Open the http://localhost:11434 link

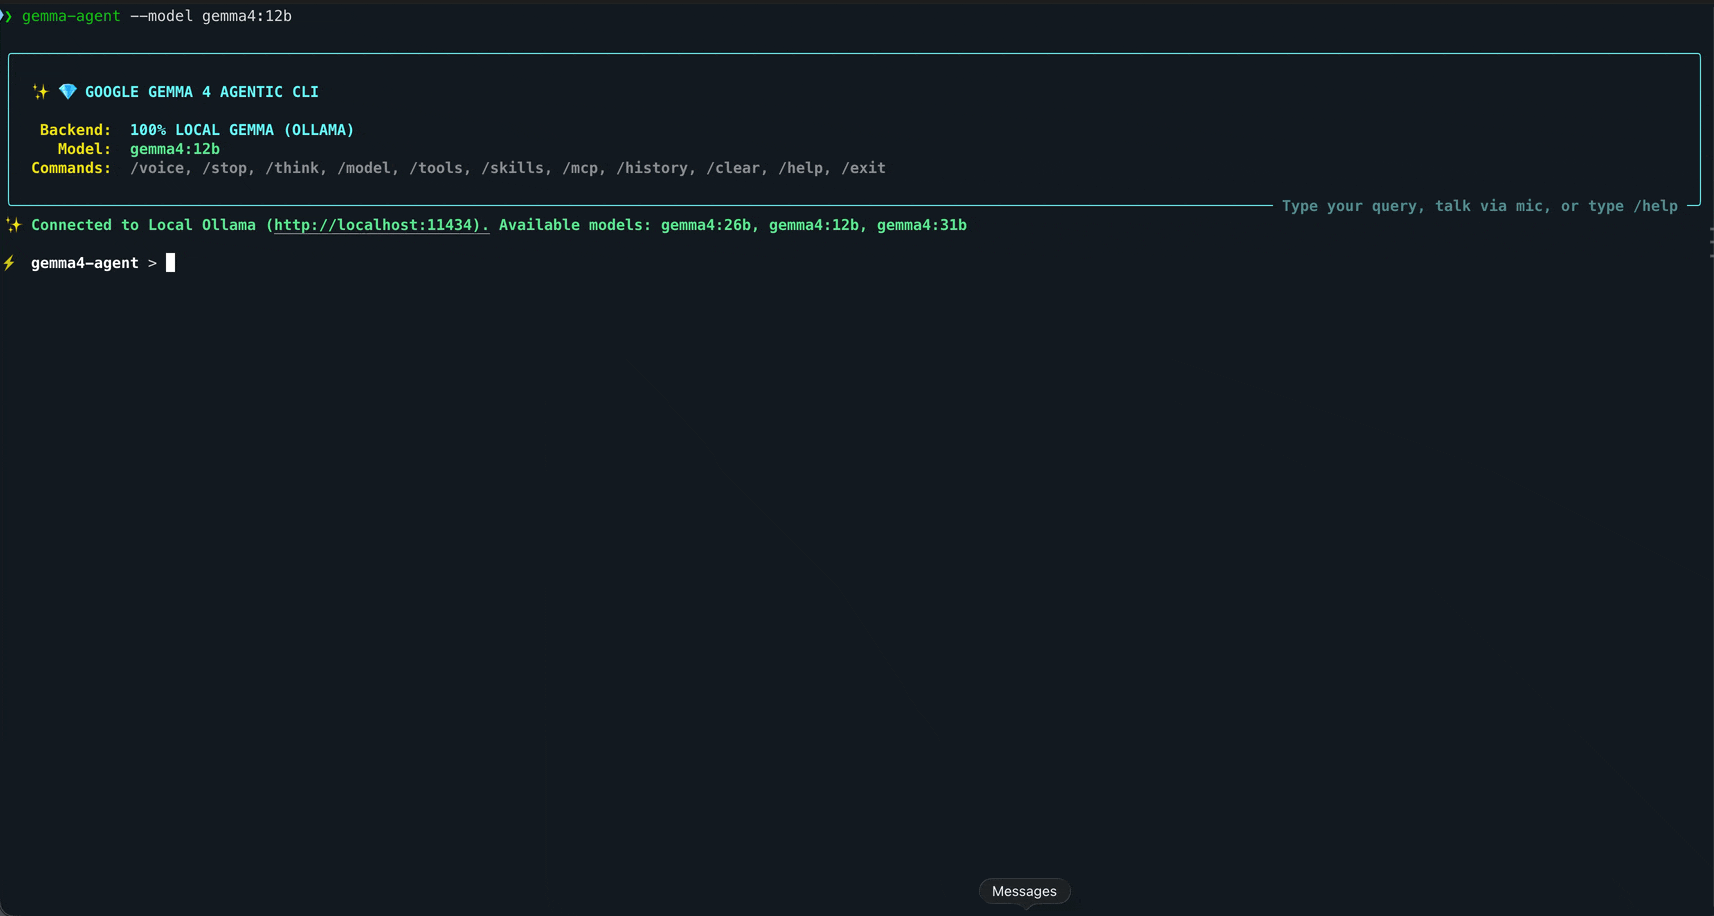point(381,225)
